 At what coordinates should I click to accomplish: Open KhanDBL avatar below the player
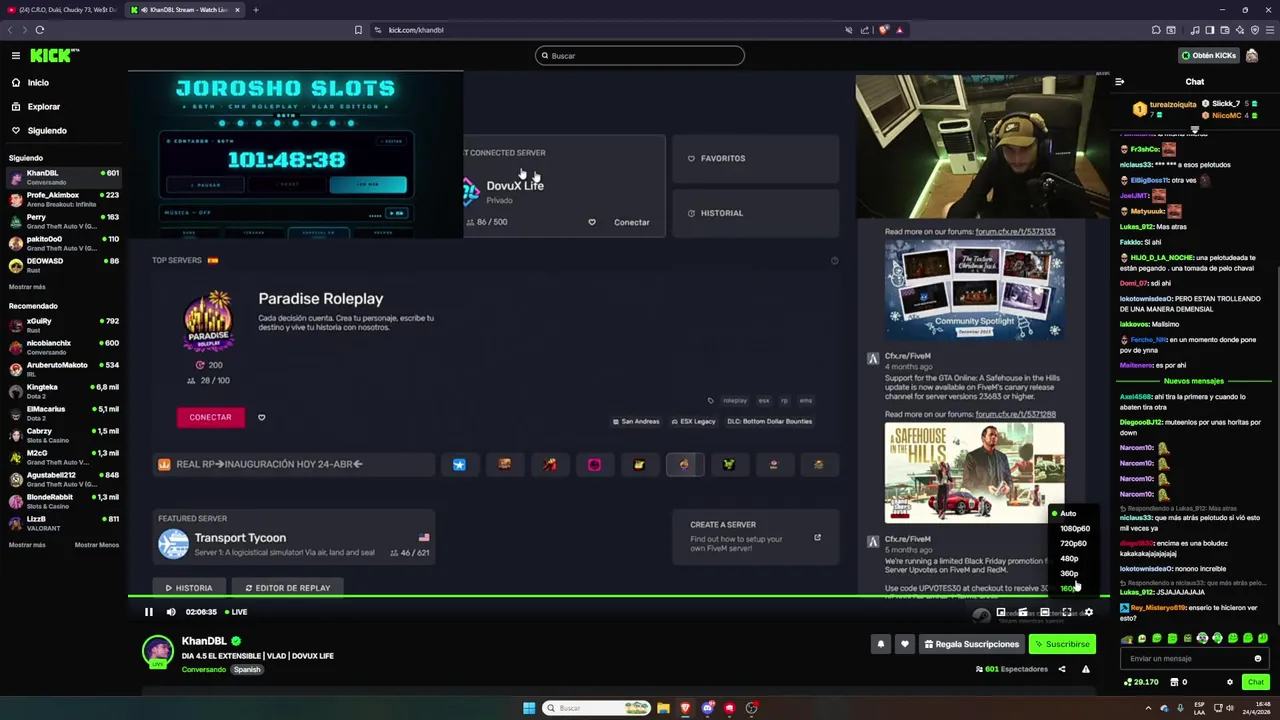click(157, 652)
